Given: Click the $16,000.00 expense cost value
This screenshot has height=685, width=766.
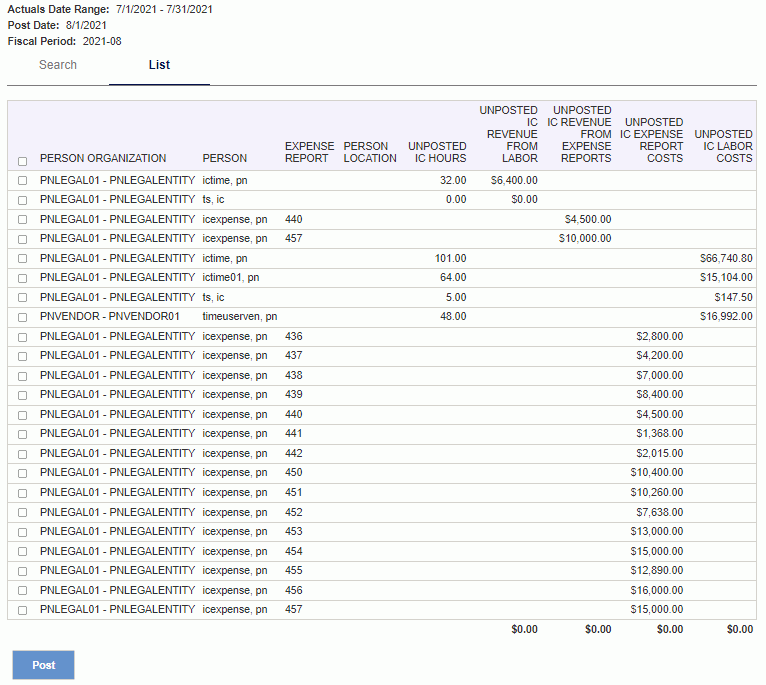Looking at the screenshot, I should pos(657,591).
